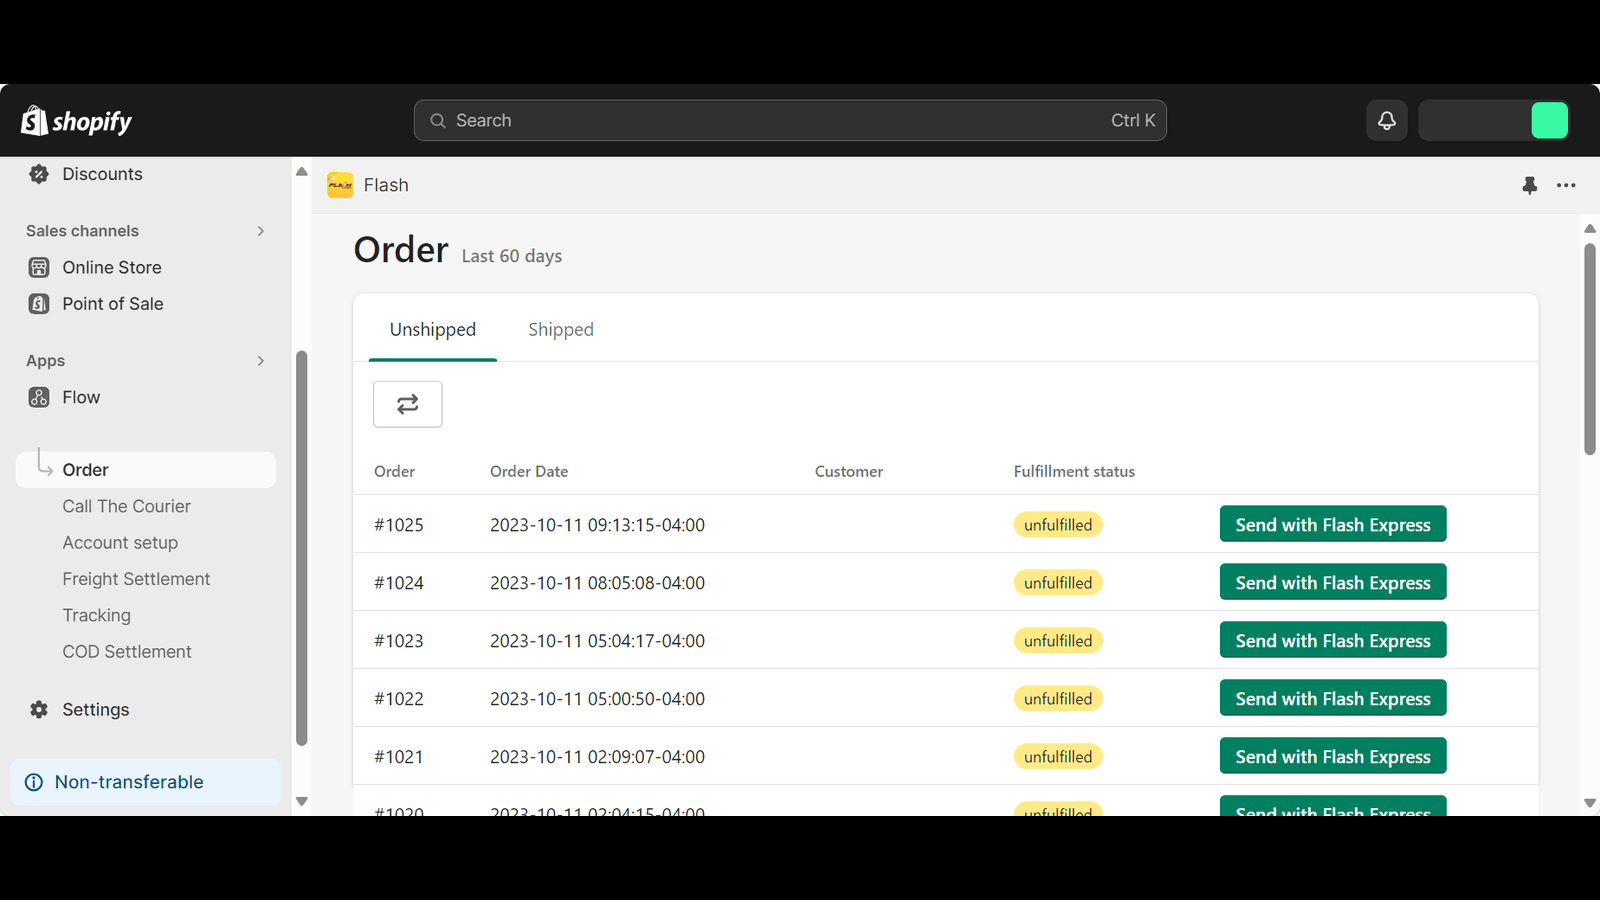Click the Shopify logo

[x=77, y=121]
